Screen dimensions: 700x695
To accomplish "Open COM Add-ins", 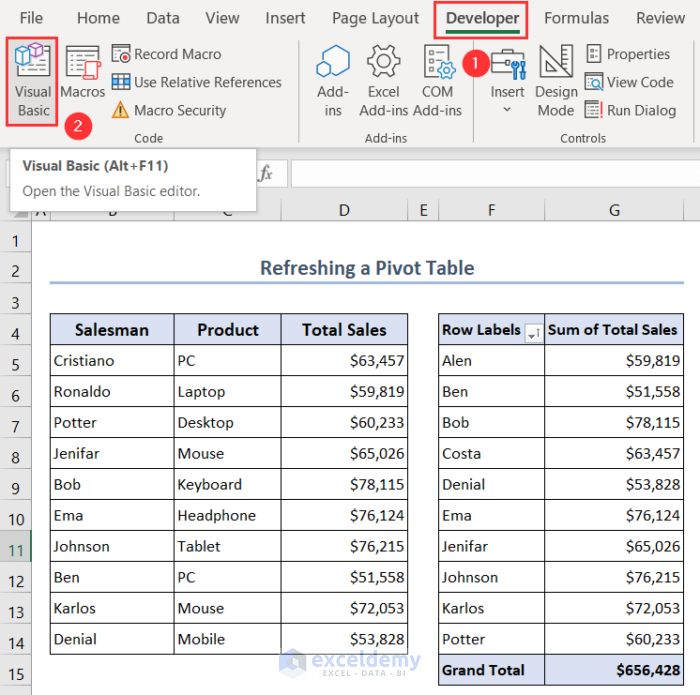I will coord(437,82).
